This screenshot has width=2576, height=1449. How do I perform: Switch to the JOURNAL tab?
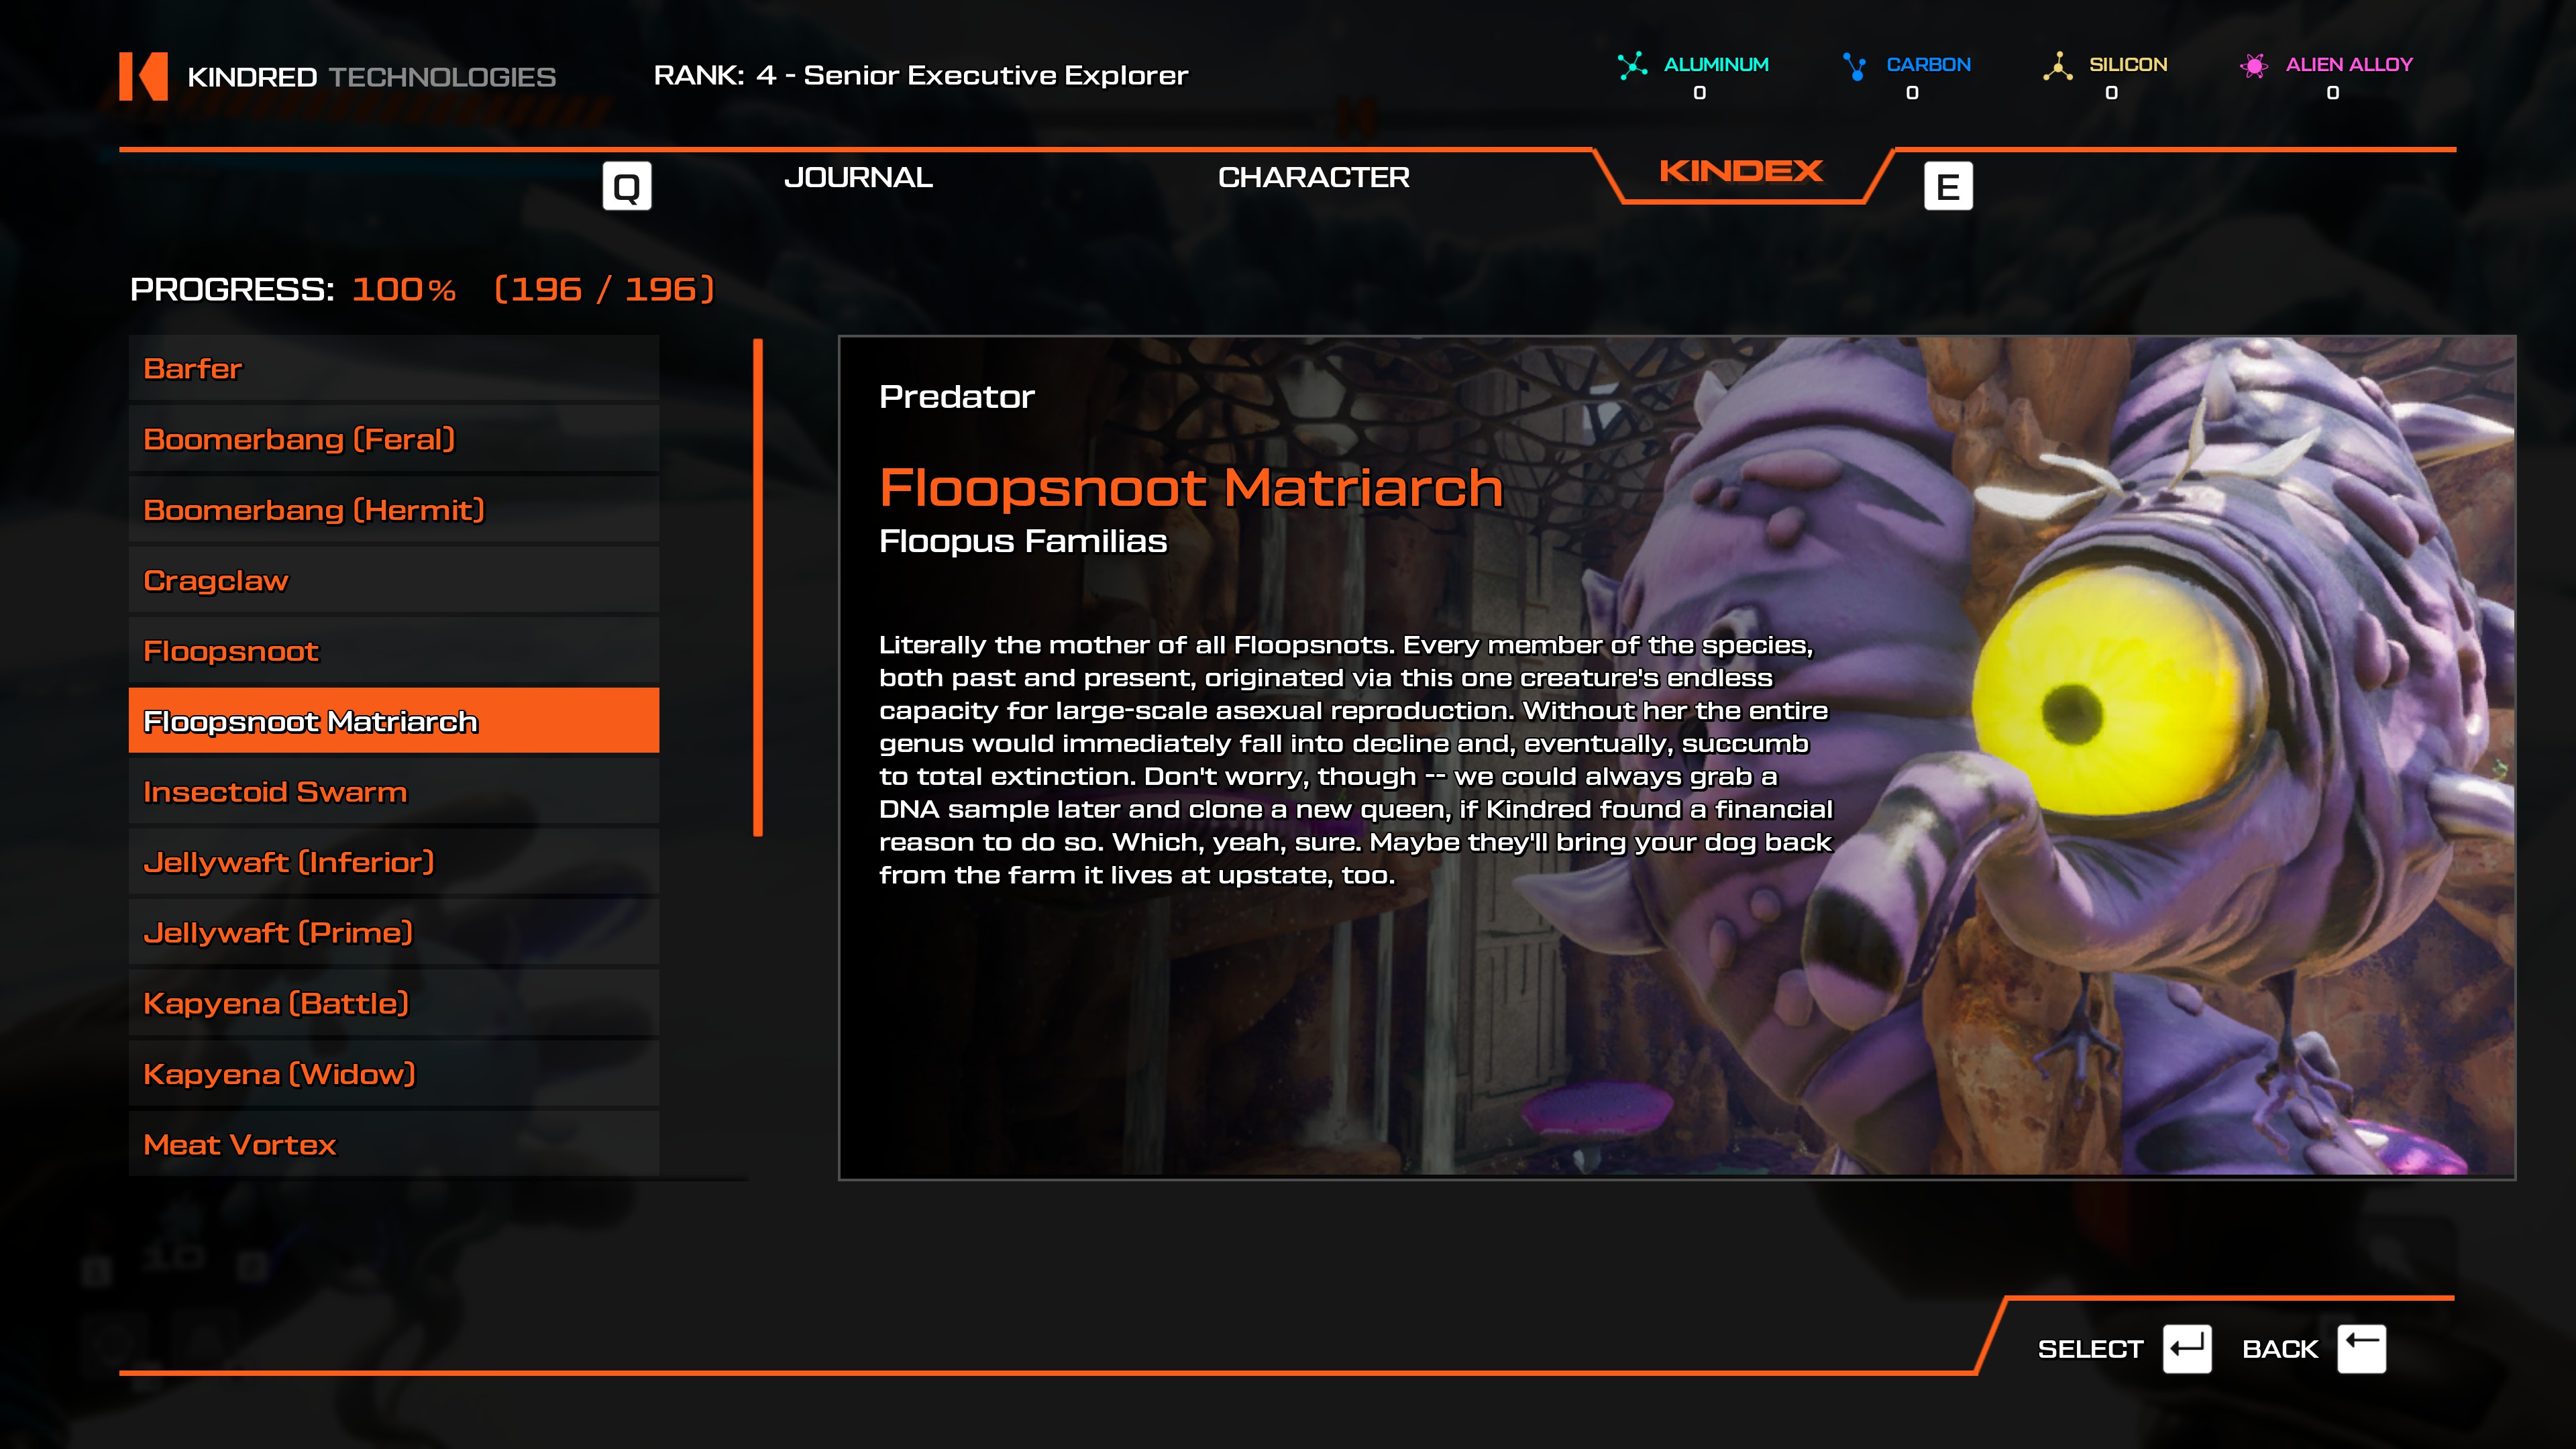click(858, 178)
